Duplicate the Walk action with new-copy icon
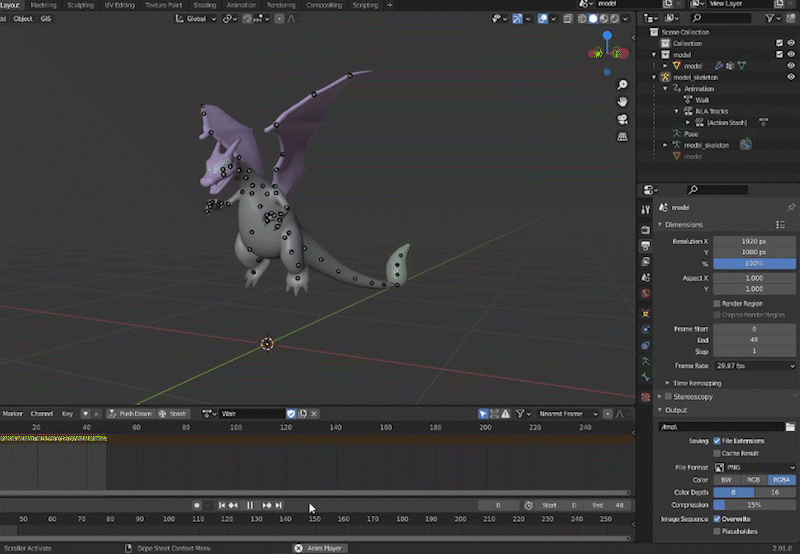This screenshot has width=800, height=554. (303, 414)
